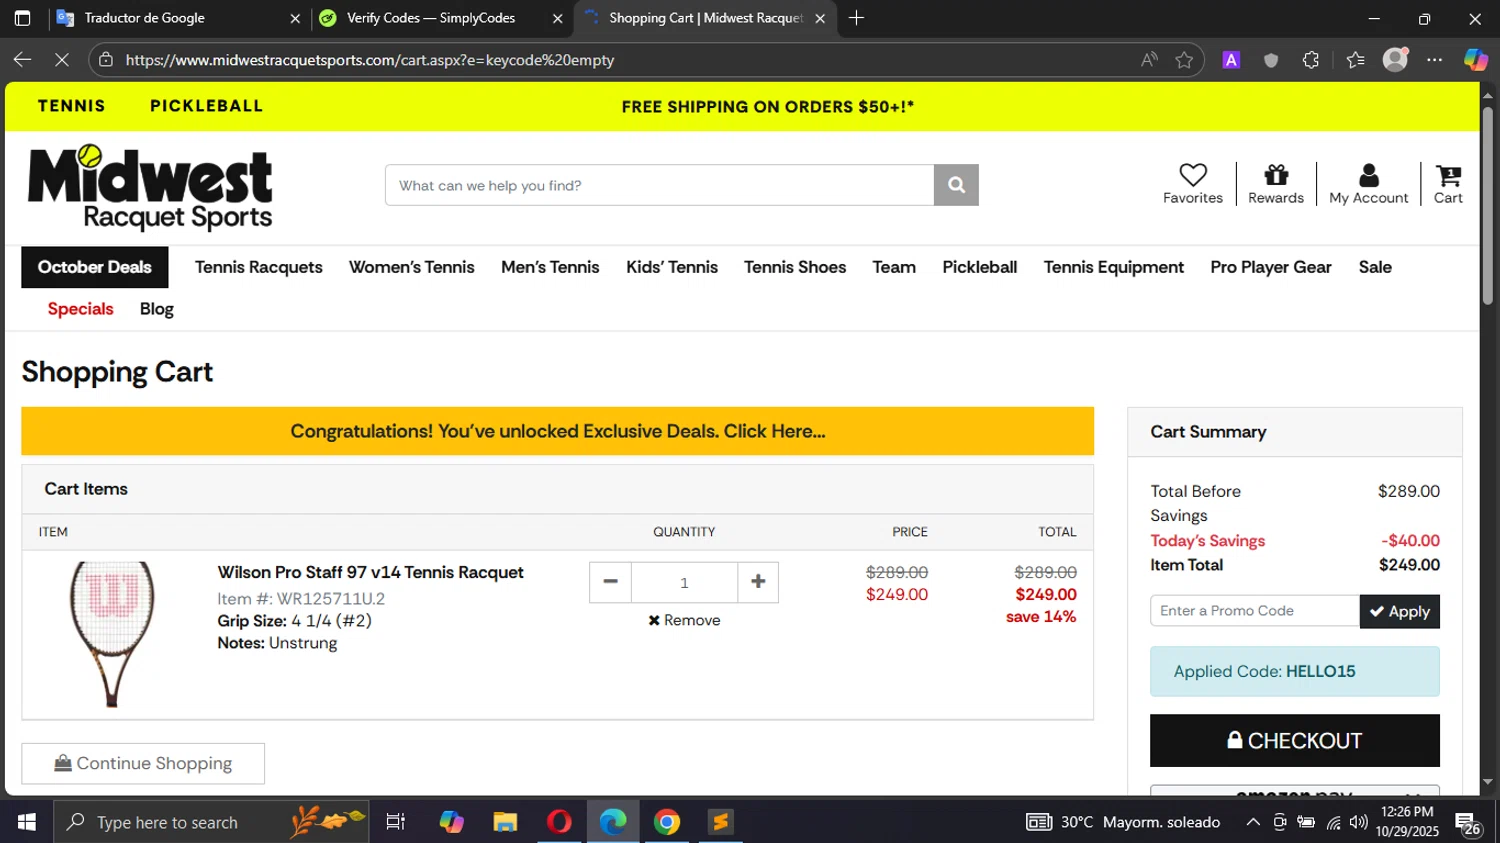1500x843 pixels.
Task: Open the Pro Player Gear menu
Action: pos(1270,267)
